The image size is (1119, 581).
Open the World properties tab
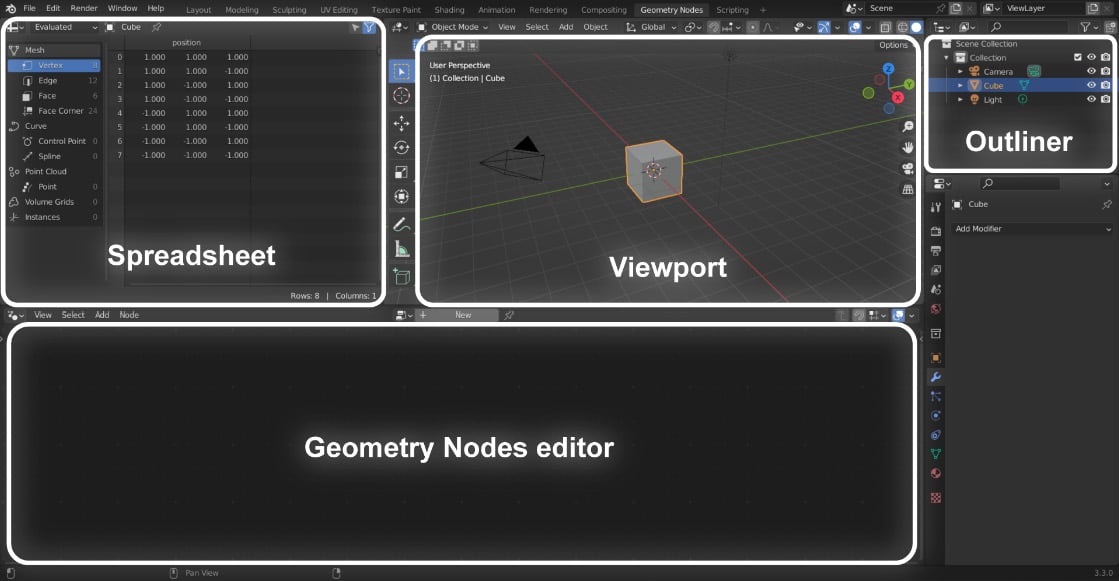[936, 308]
